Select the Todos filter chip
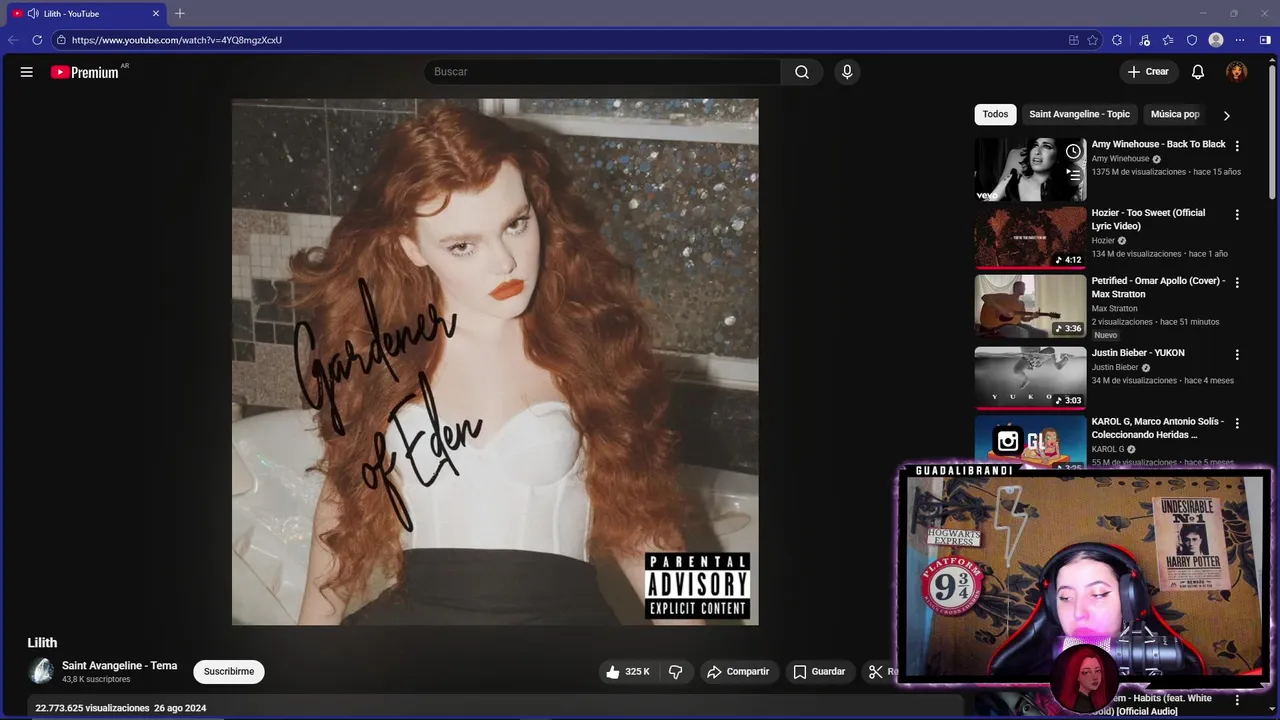 click(x=995, y=114)
